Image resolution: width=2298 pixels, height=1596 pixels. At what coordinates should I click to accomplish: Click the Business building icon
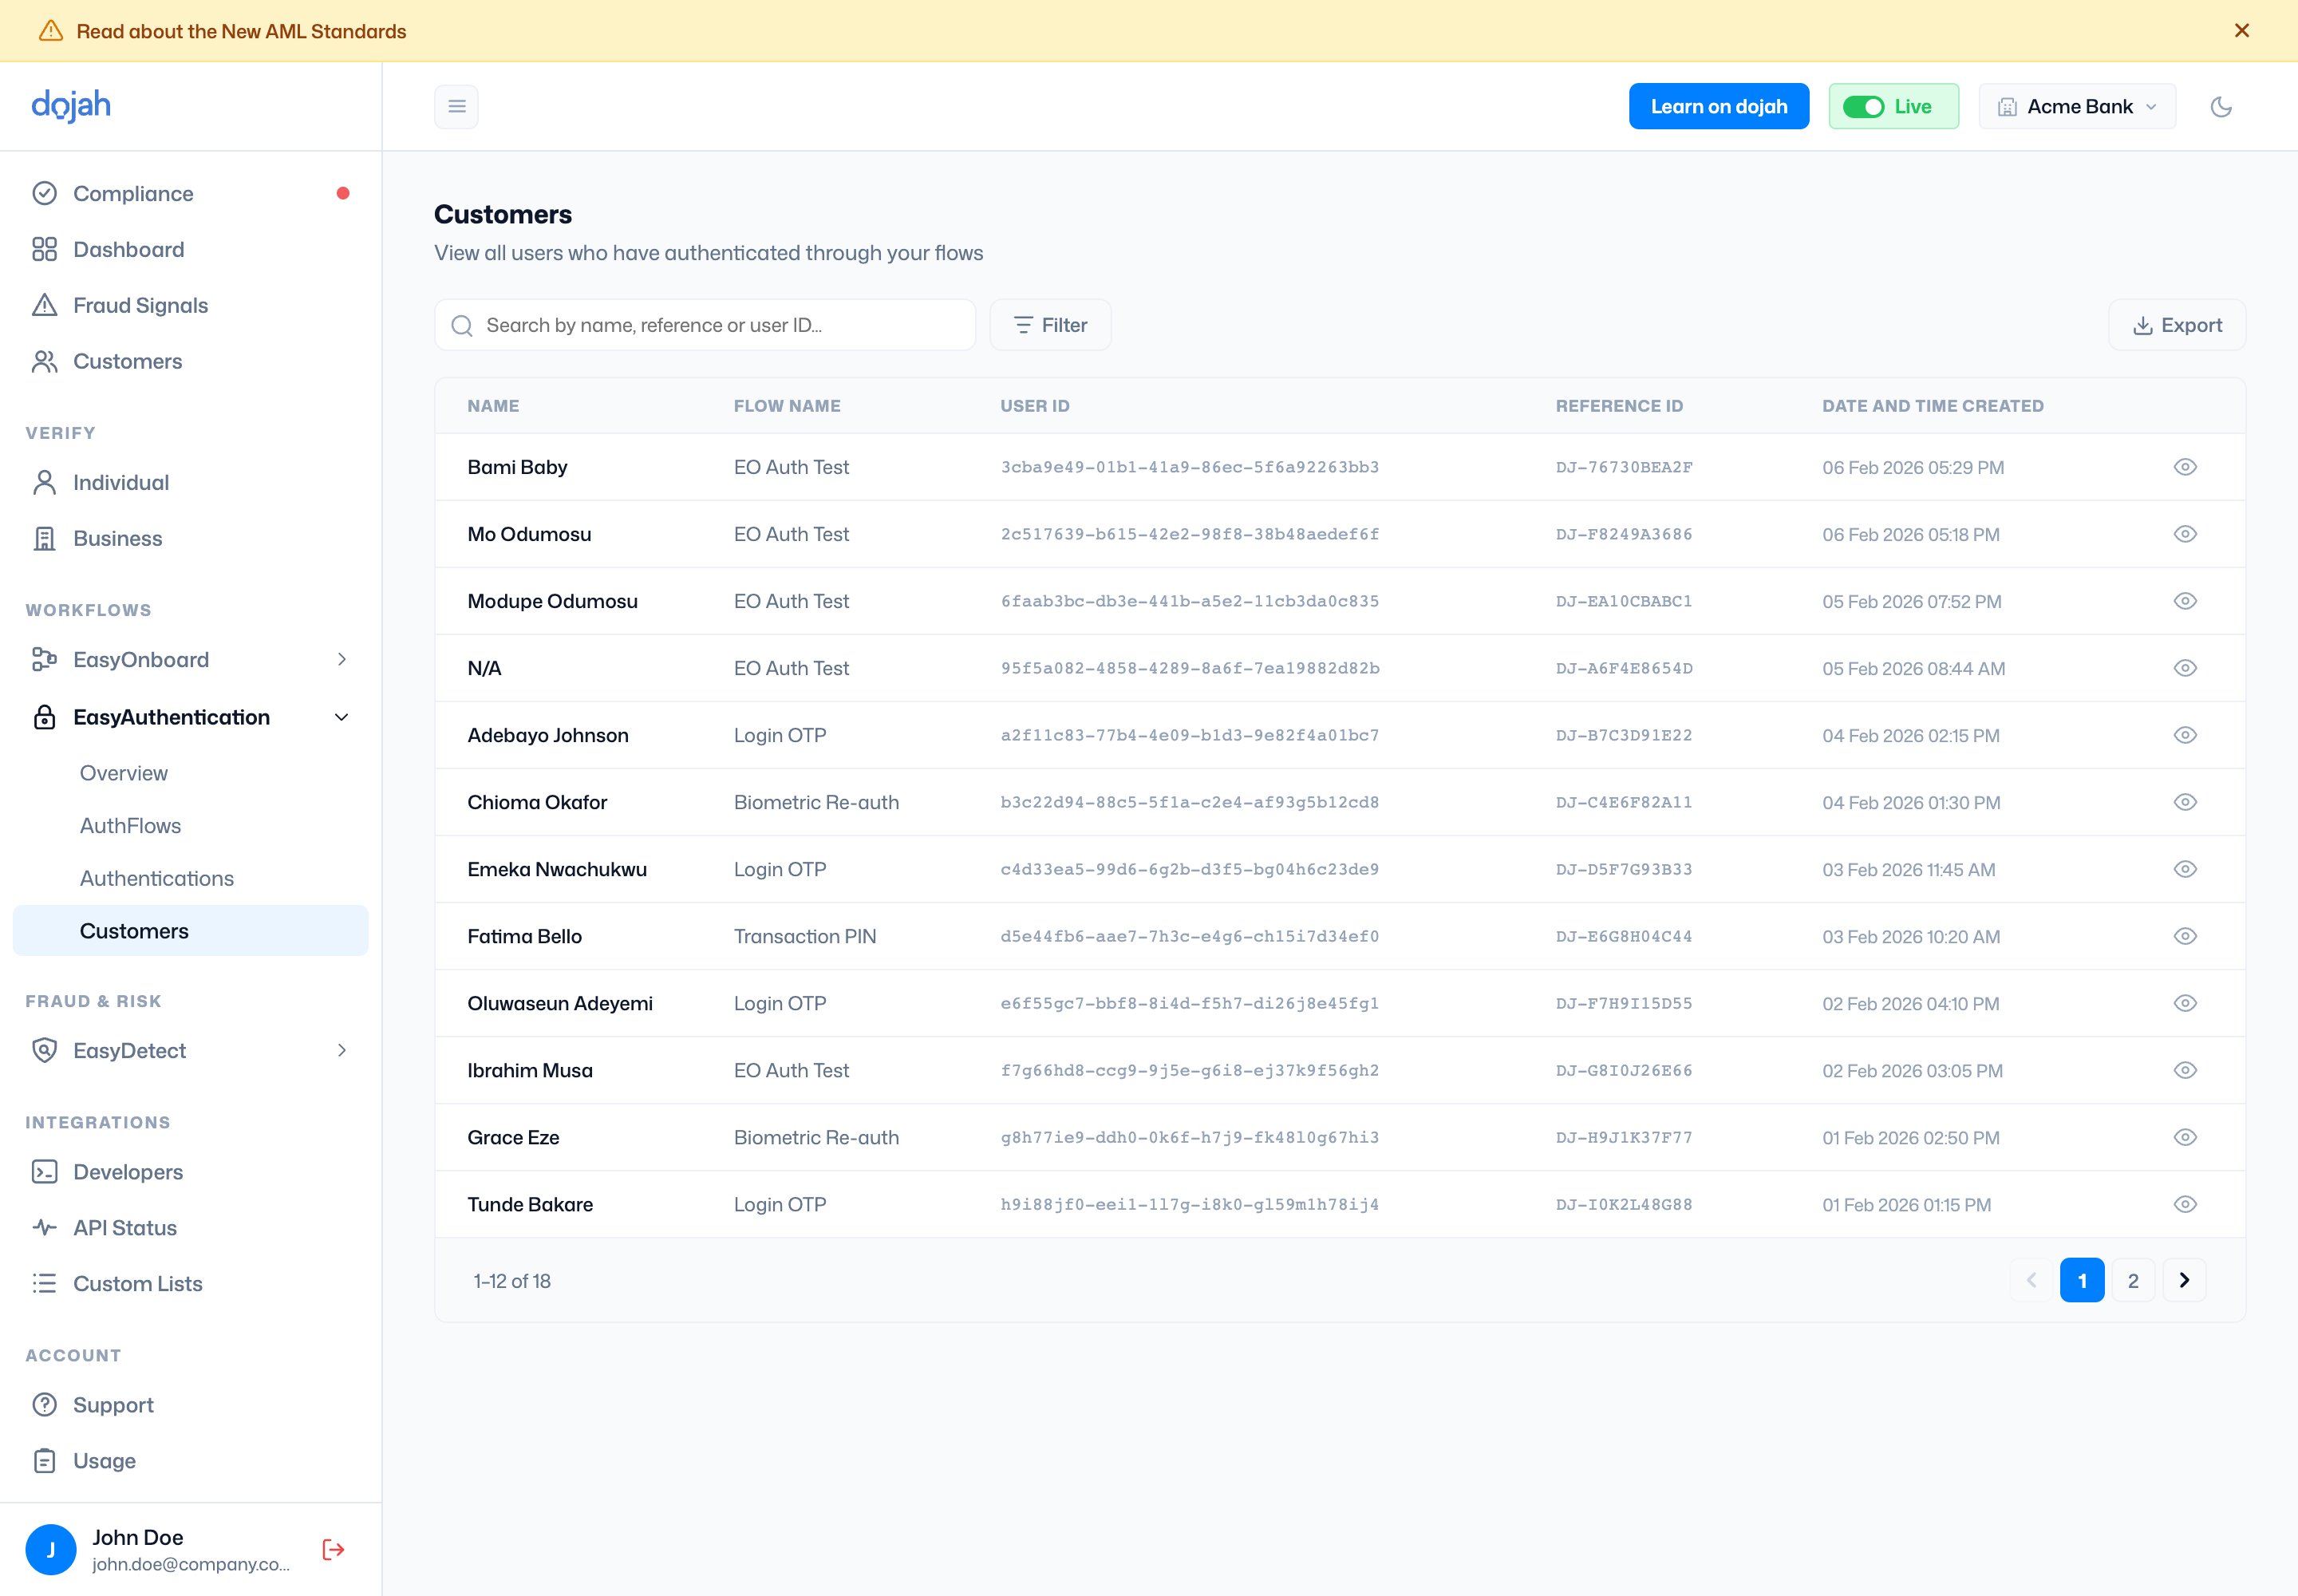[45, 538]
